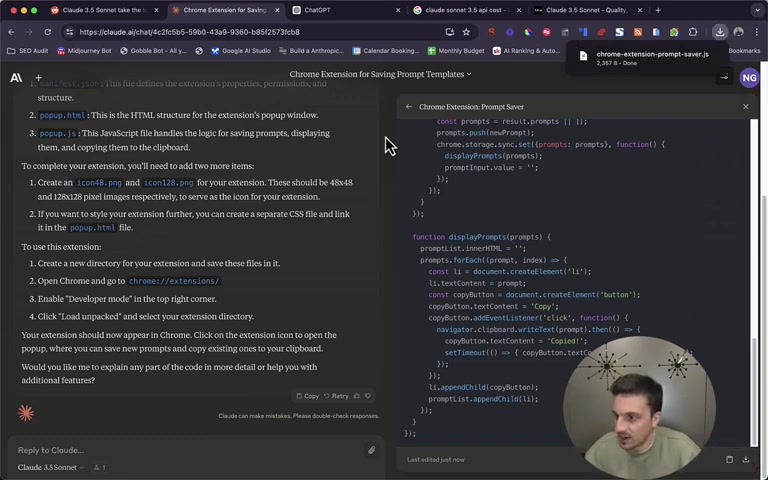The height and width of the screenshot is (480, 768).
Task: Start a new chat with plus icon
Action: click(x=38, y=77)
